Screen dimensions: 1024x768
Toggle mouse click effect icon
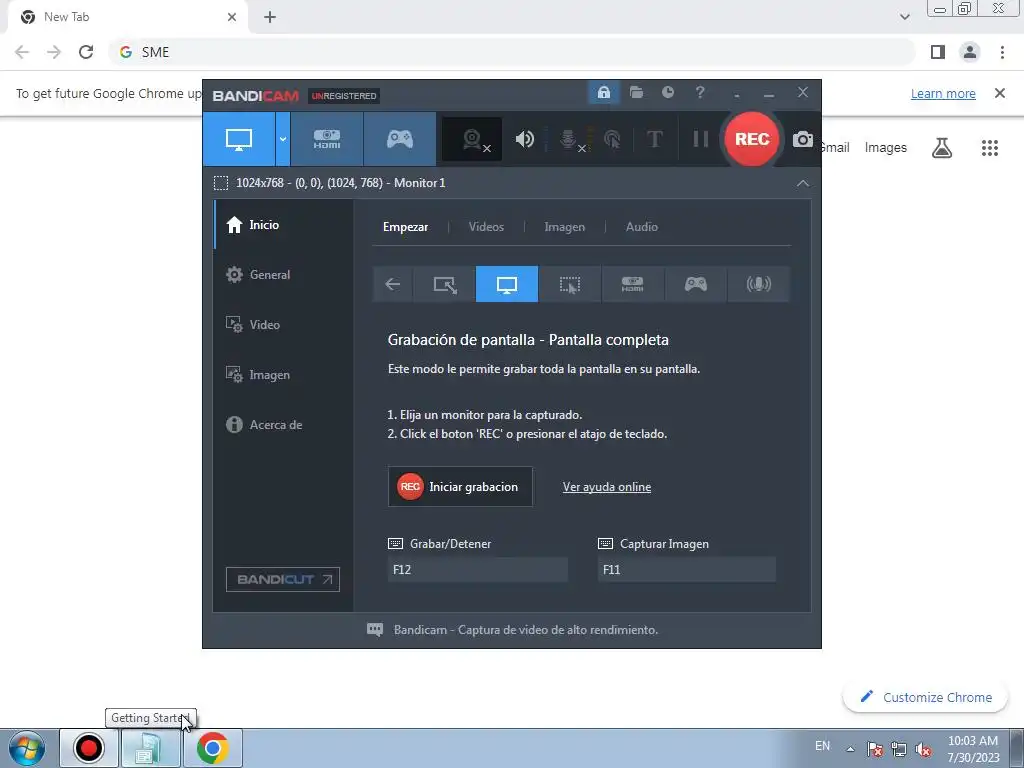(612, 139)
